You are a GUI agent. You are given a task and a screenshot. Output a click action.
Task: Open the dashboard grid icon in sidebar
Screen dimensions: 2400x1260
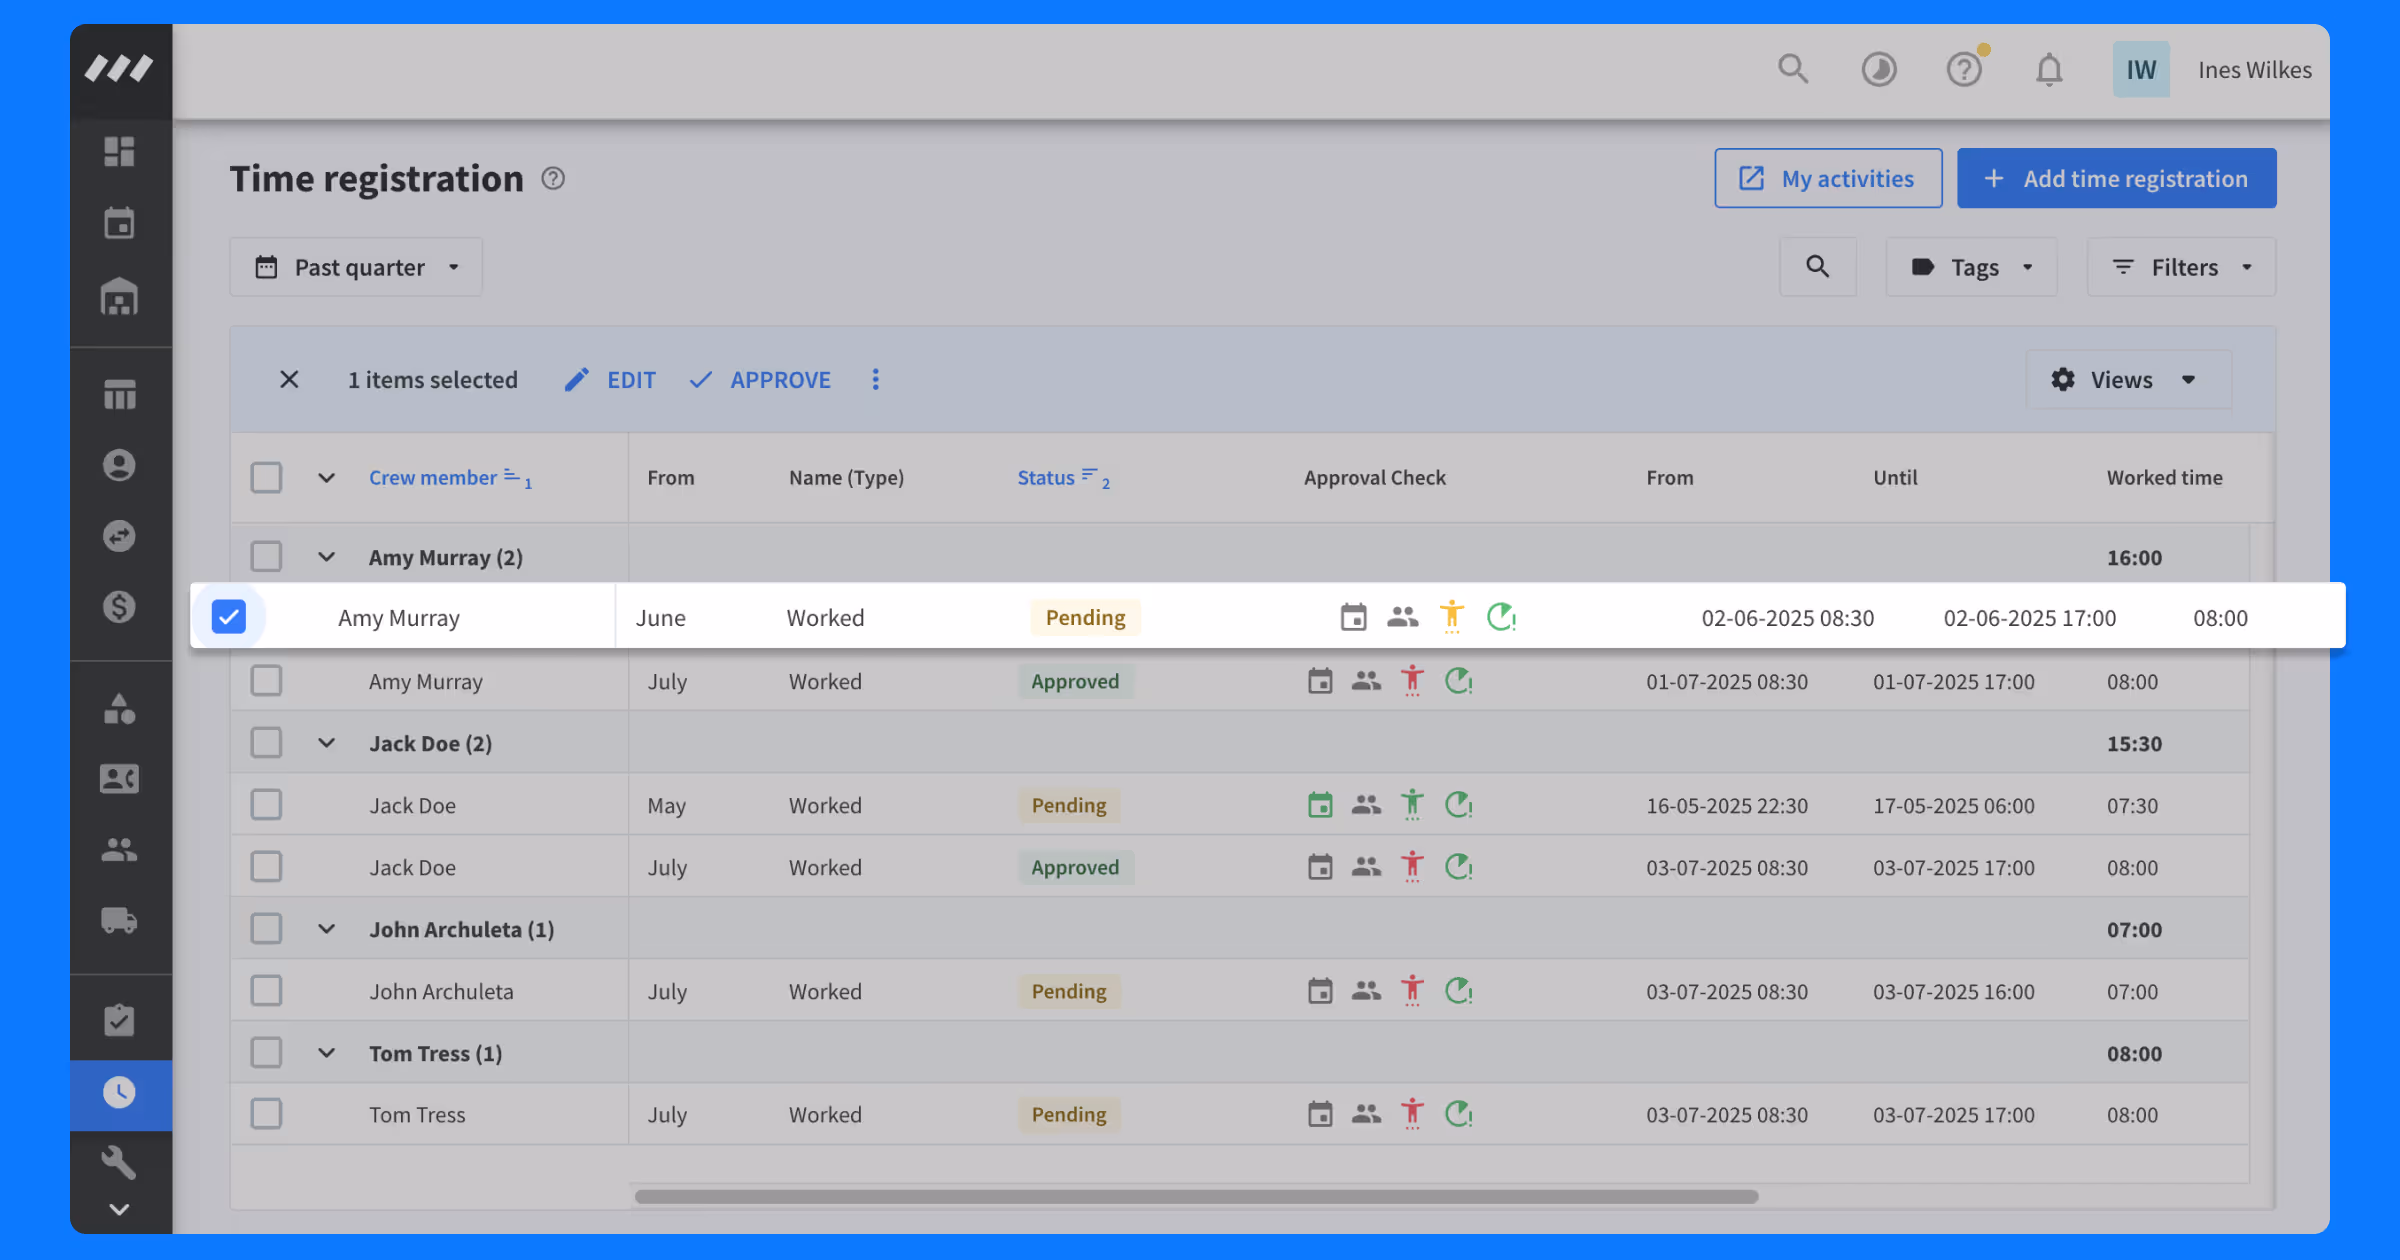[x=120, y=151]
